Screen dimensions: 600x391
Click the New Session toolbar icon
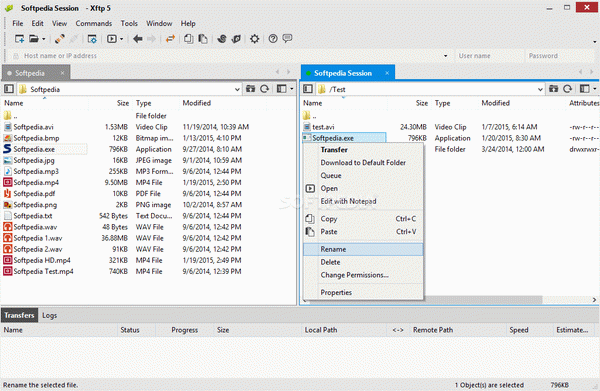pyautogui.click(x=19, y=39)
